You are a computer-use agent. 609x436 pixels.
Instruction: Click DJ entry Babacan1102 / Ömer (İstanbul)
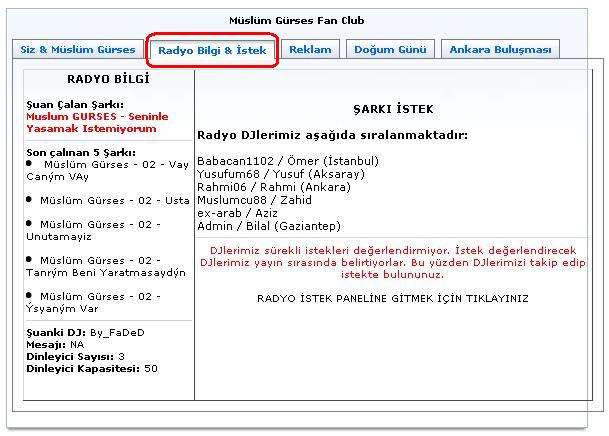click(288, 161)
